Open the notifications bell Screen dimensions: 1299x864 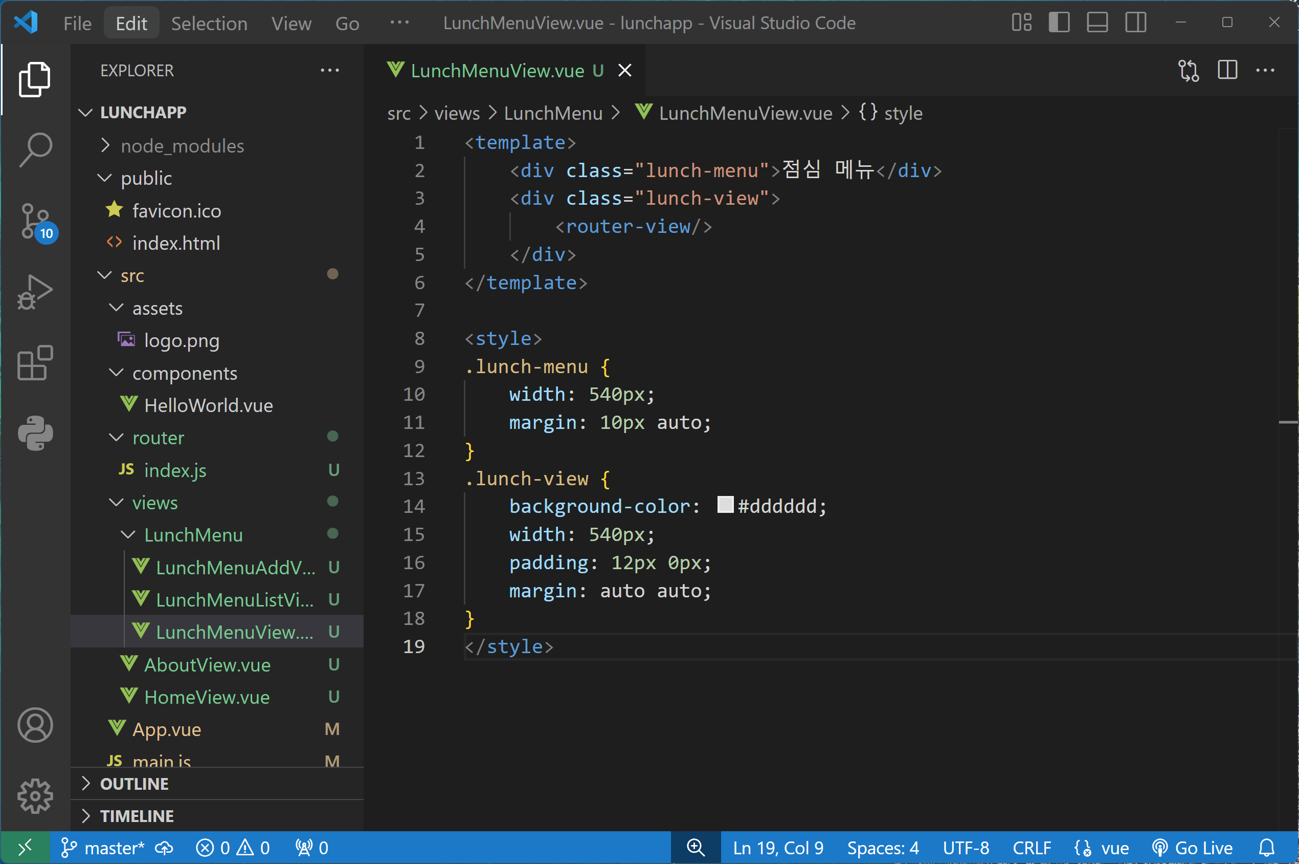point(1267,848)
